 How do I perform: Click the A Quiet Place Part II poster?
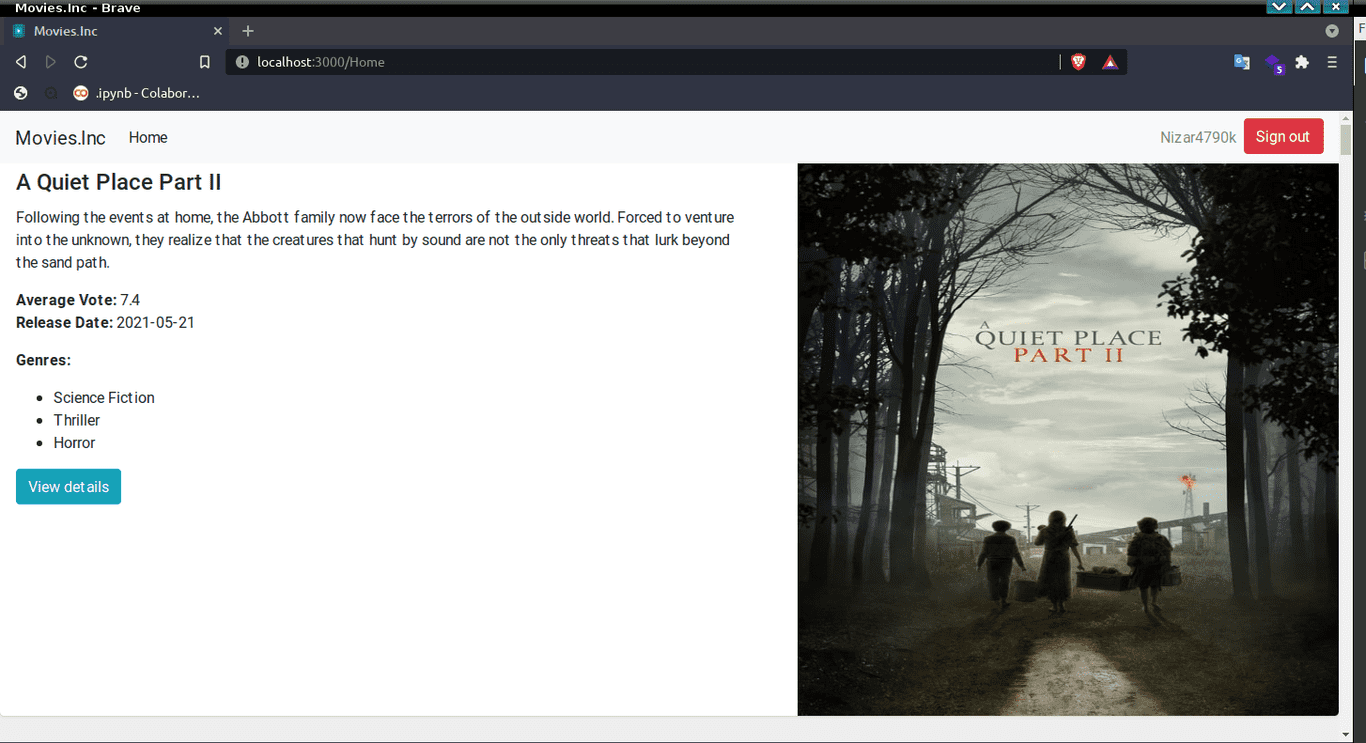pos(1067,440)
